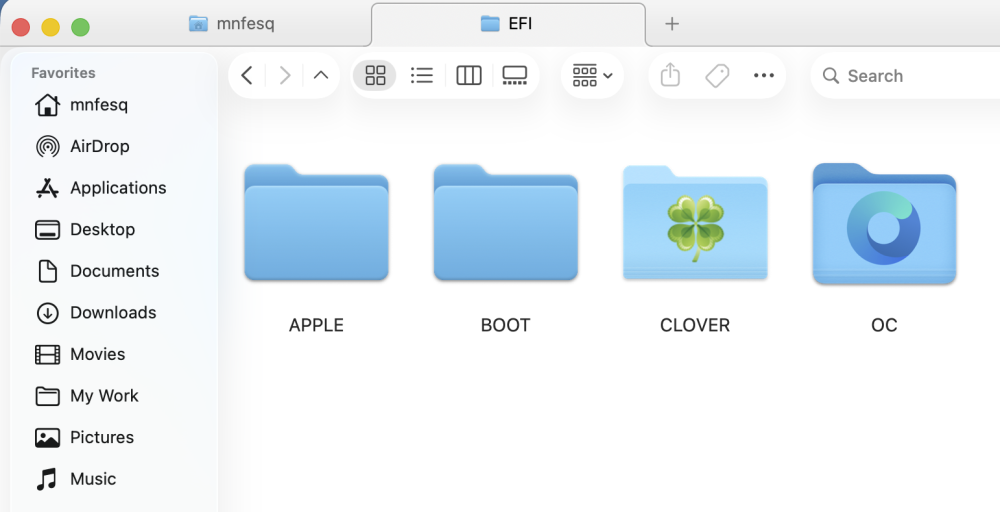Open mnfesq home in the sidebar
The width and height of the screenshot is (1000, 512).
(82, 105)
